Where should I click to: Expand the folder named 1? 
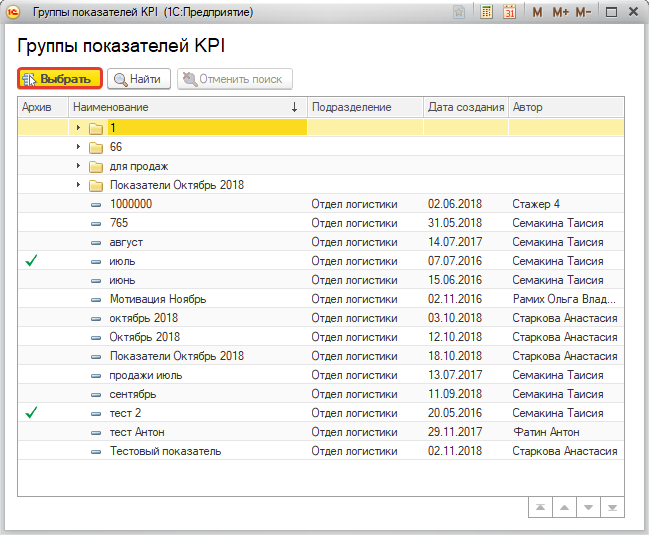pos(78,127)
